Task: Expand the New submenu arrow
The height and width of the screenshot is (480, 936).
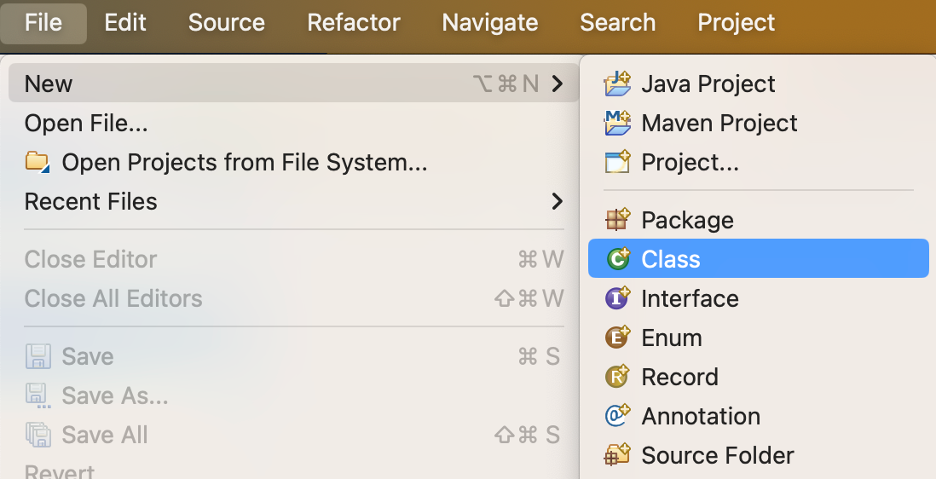Action: [x=557, y=84]
